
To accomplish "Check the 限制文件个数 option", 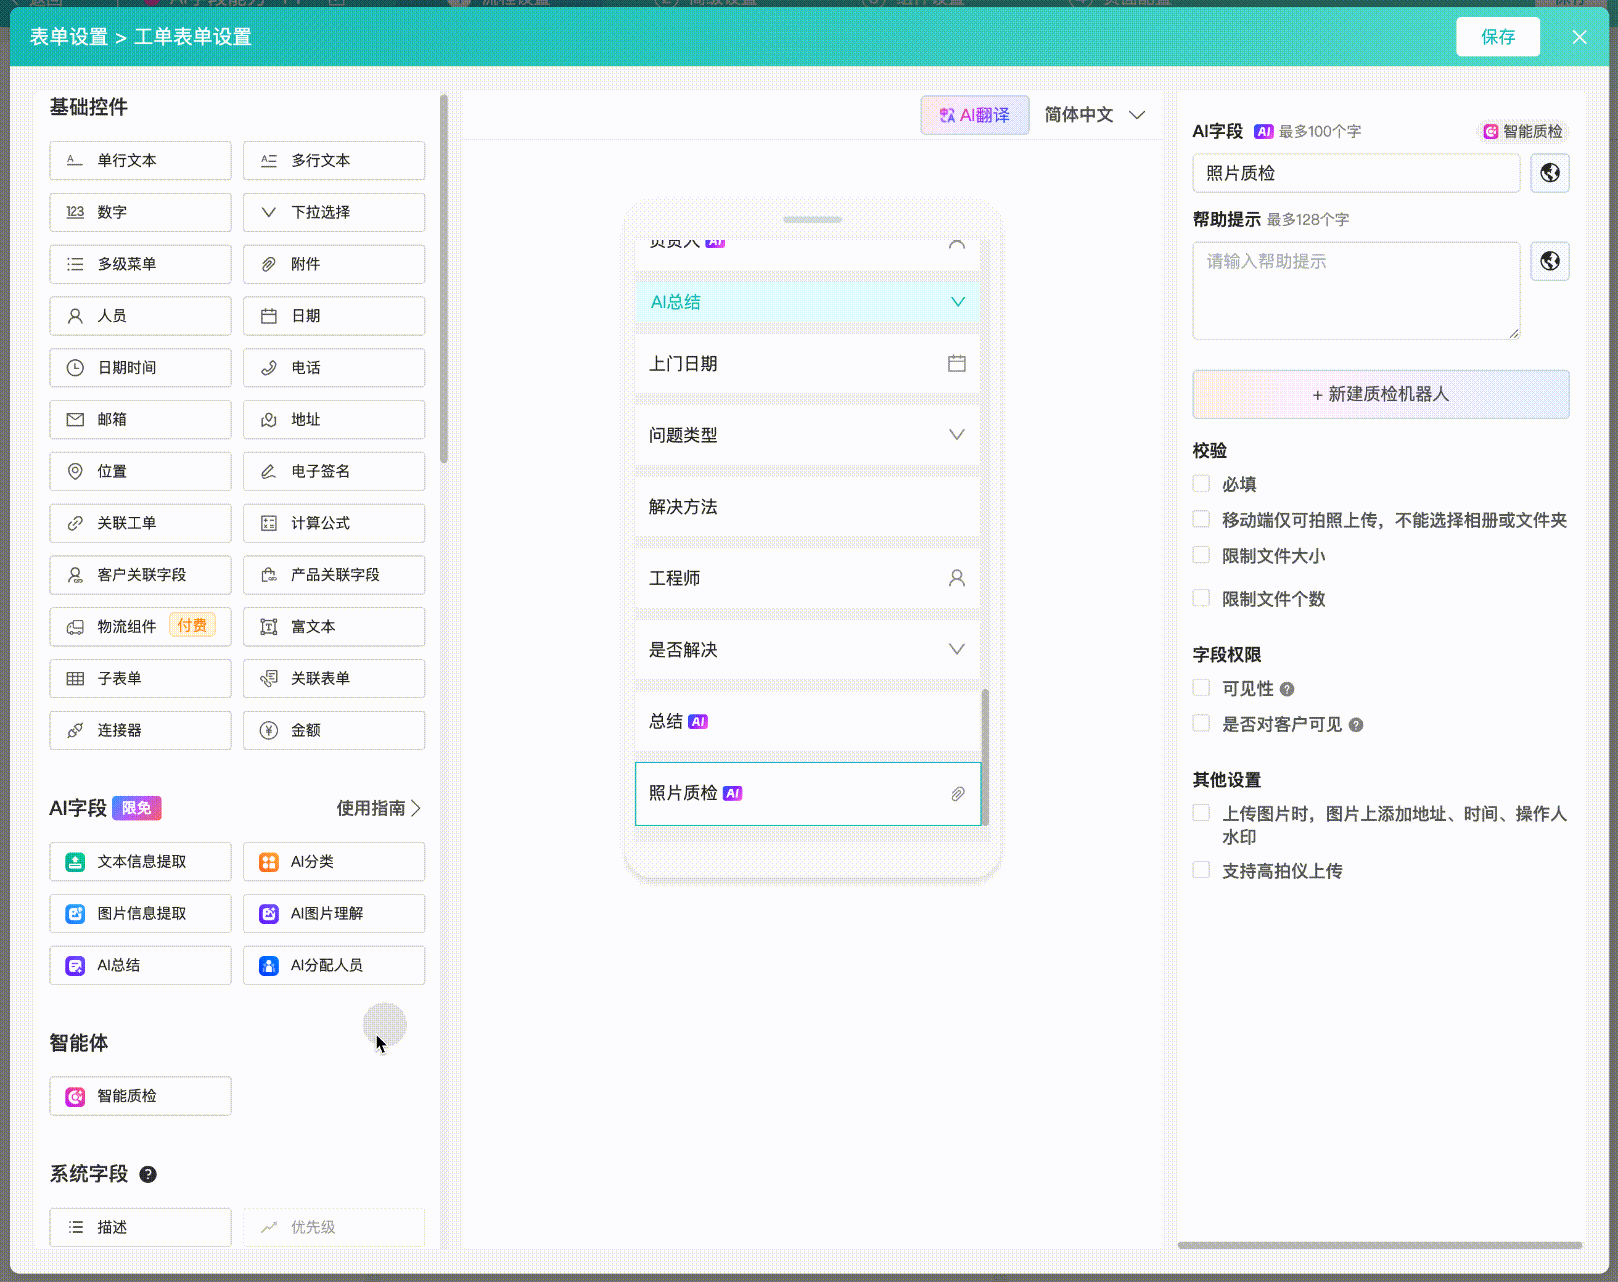I will pos(1201,598).
